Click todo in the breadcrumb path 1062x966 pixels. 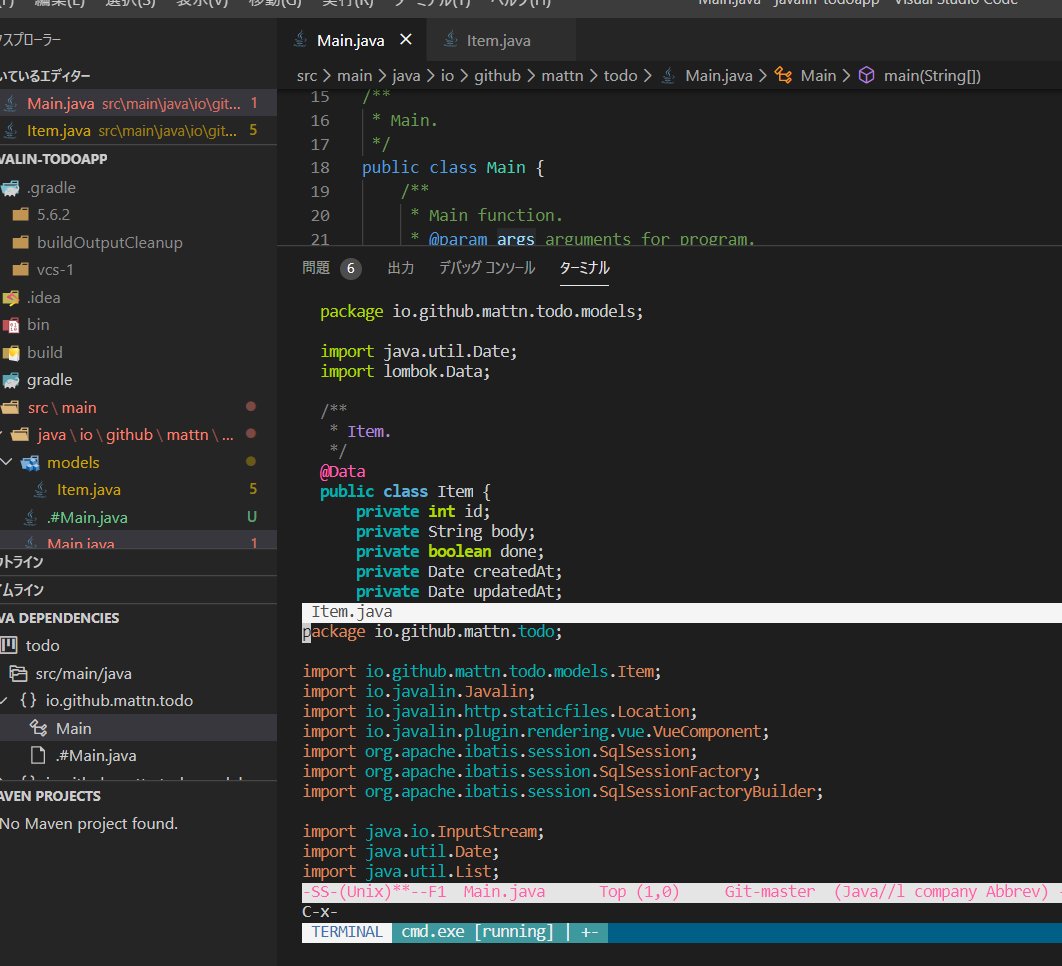point(620,75)
